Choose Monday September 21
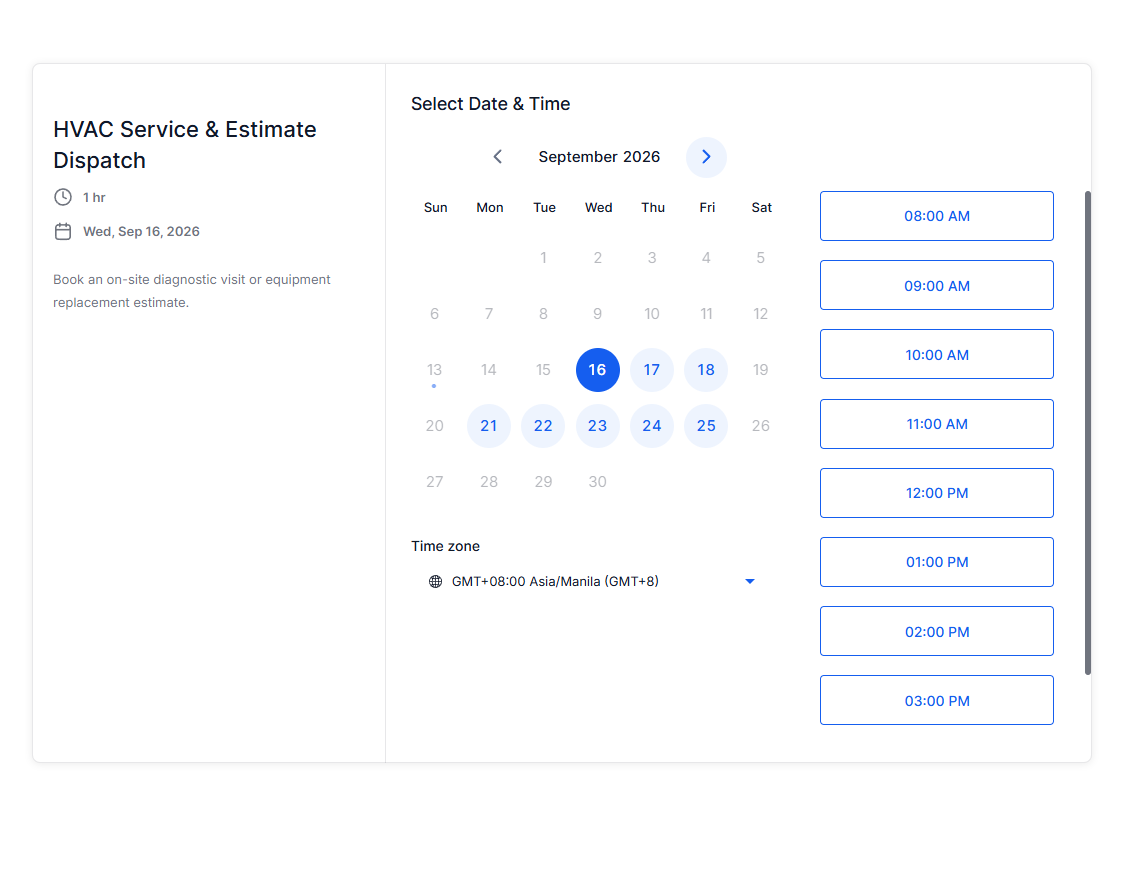 point(489,426)
